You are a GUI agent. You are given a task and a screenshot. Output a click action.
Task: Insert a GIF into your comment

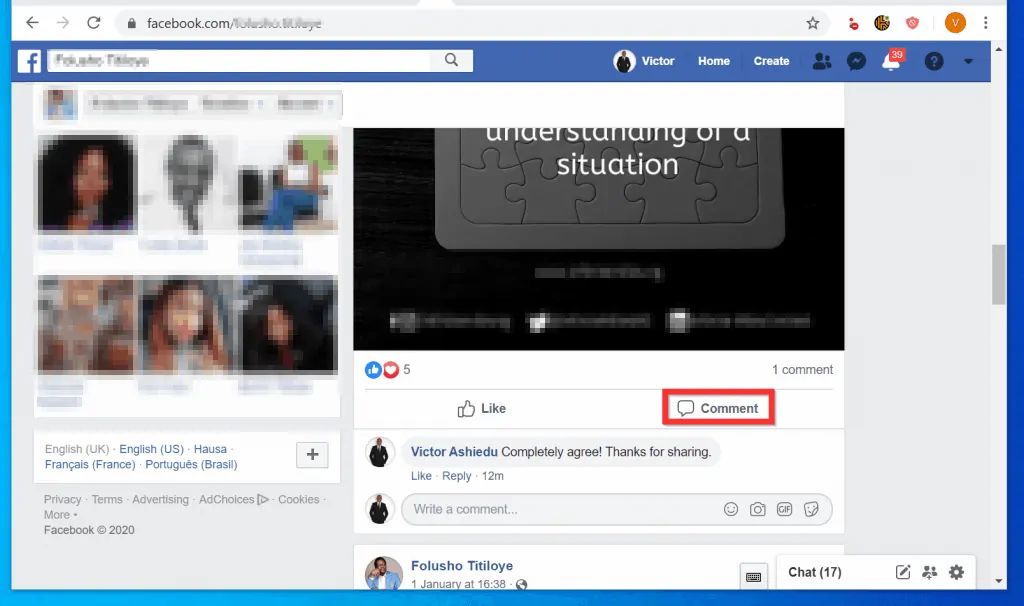(x=784, y=509)
